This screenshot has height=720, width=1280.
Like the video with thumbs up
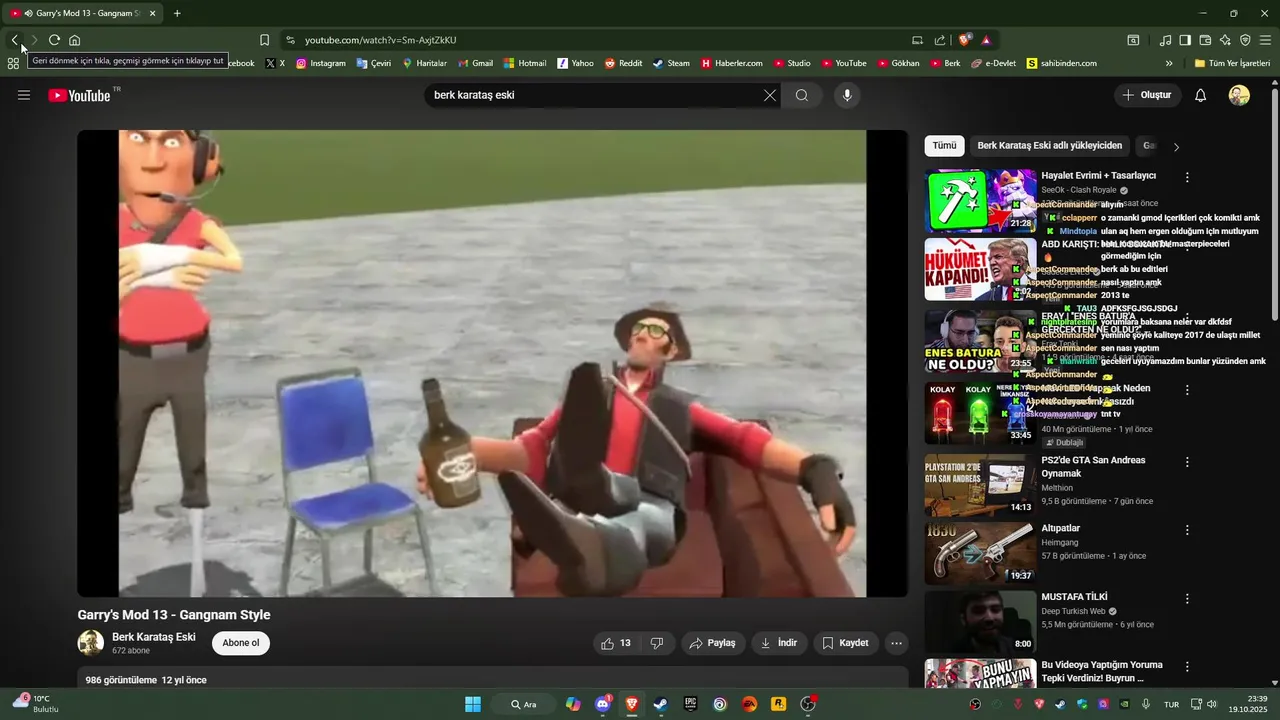pos(617,643)
